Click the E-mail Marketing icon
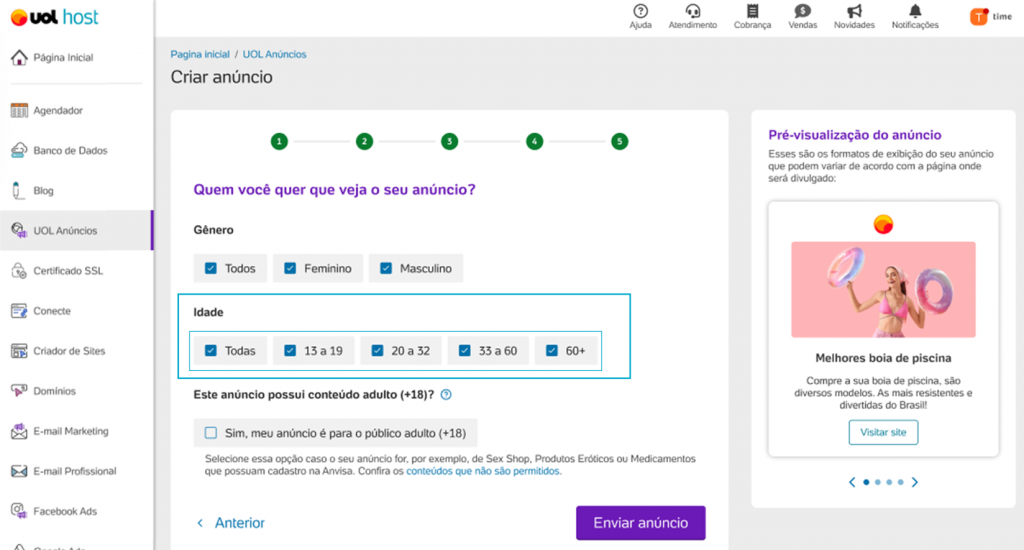Image resolution: width=1024 pixels, height=550 pixels. (x=19, y=431)
